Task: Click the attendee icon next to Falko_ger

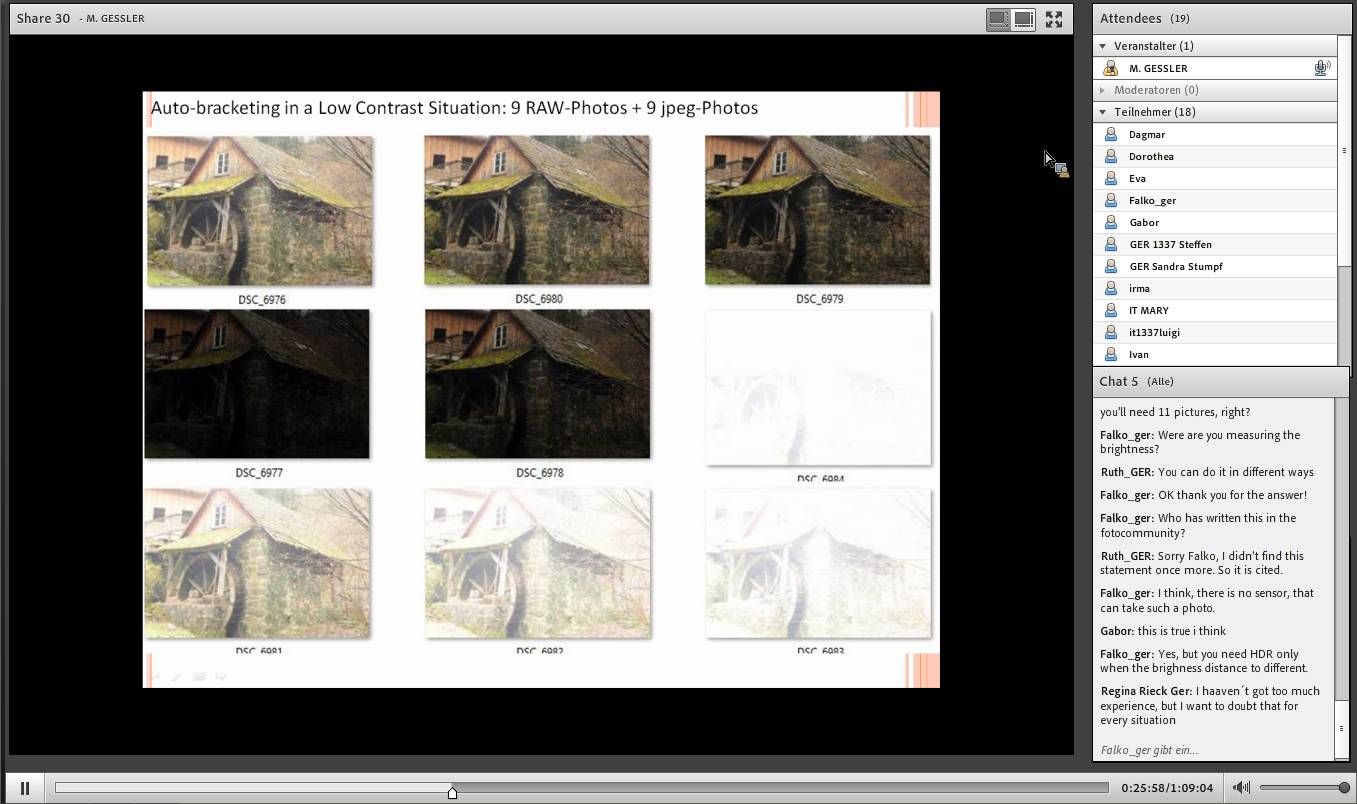Action: [1110, 200]
